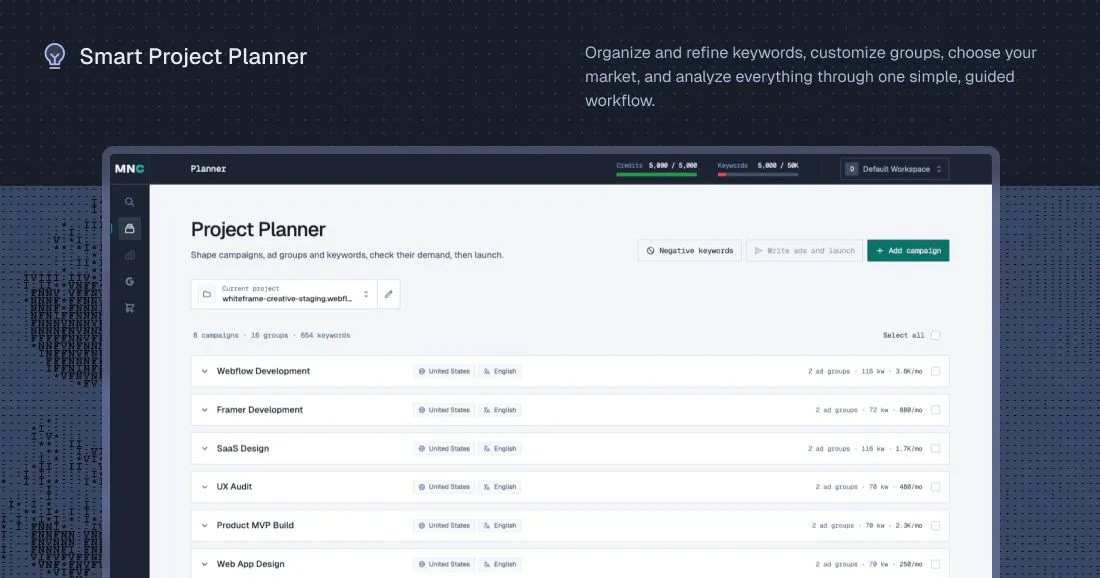1100x578 pixels.
Task: Click English tag on Web App Design
Action: (499, 564)
